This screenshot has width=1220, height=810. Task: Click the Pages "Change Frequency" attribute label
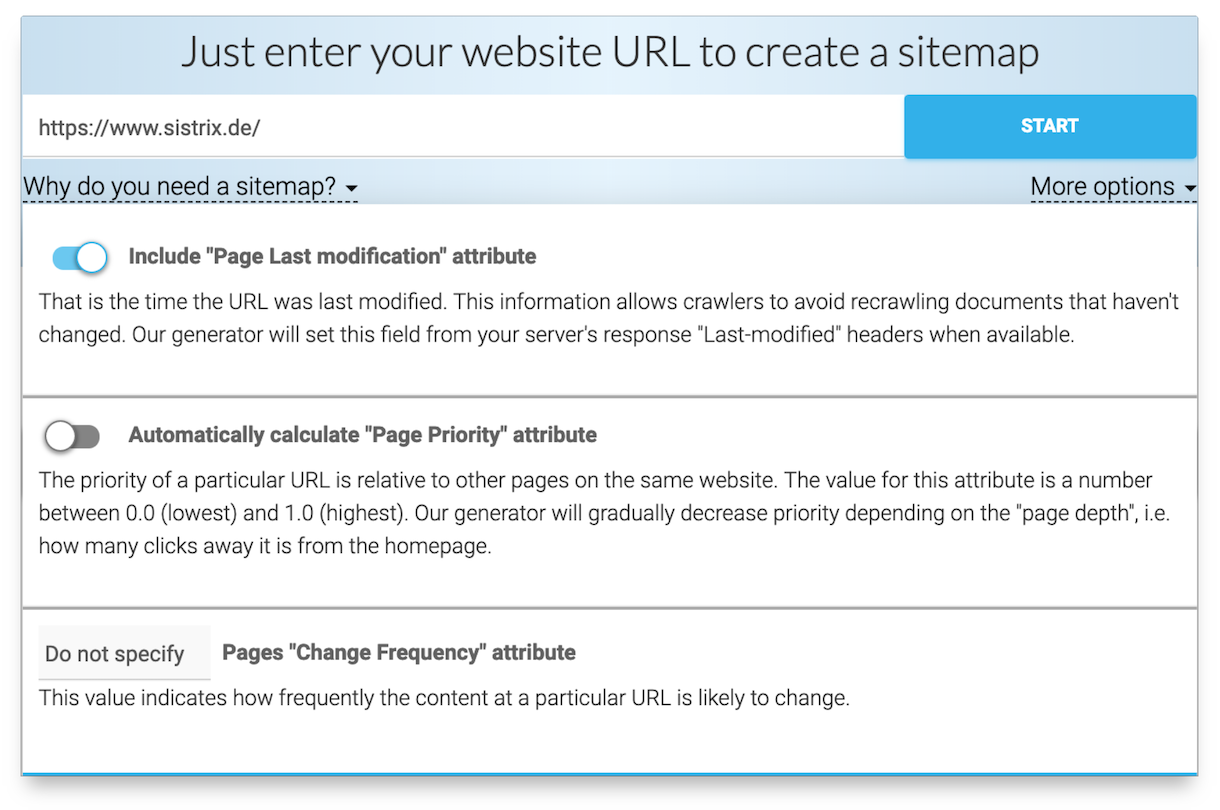click(x=398, y=653)
